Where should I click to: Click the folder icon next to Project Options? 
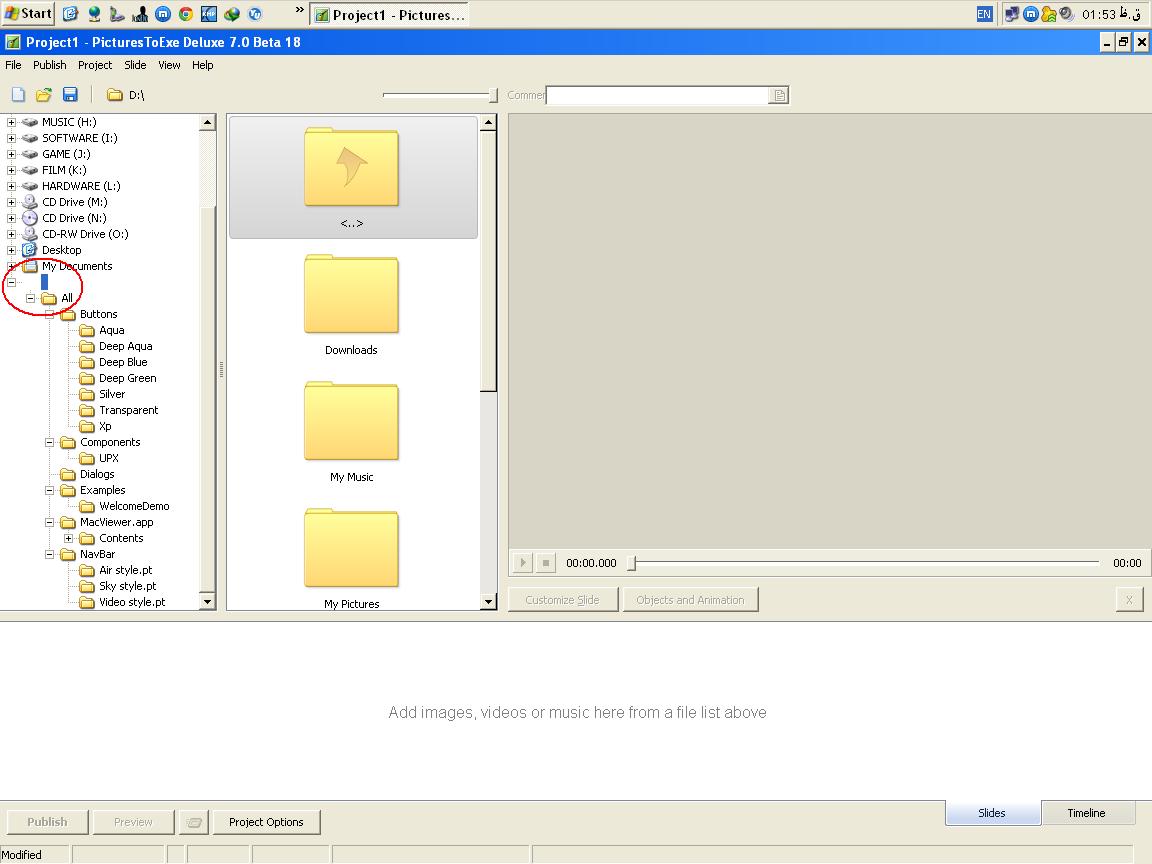pyautogui.click(x=194, y=822)
